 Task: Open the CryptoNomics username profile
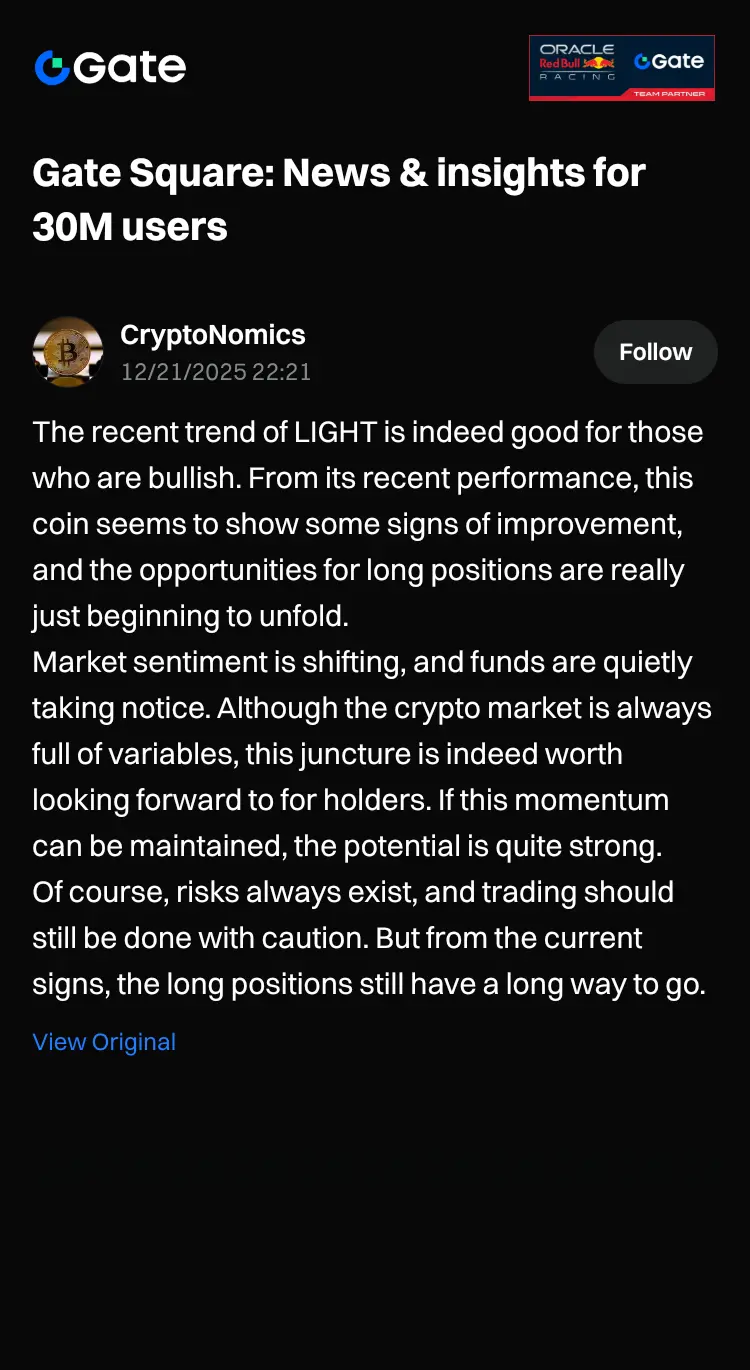pos(212,335)
